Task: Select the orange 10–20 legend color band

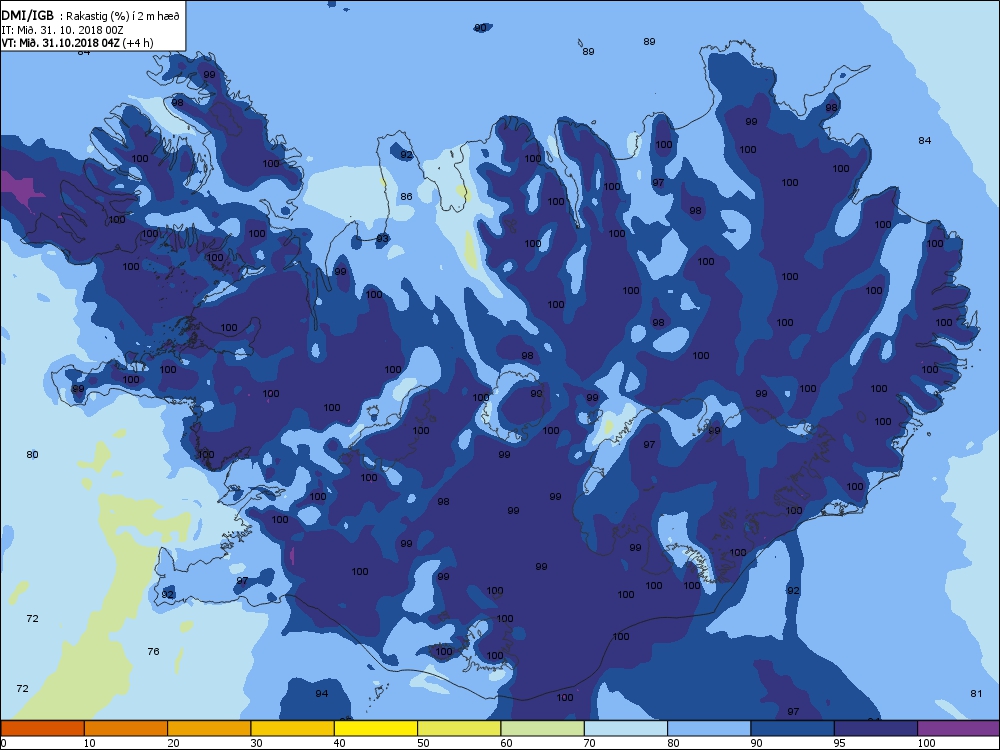Action: [126, 728]
